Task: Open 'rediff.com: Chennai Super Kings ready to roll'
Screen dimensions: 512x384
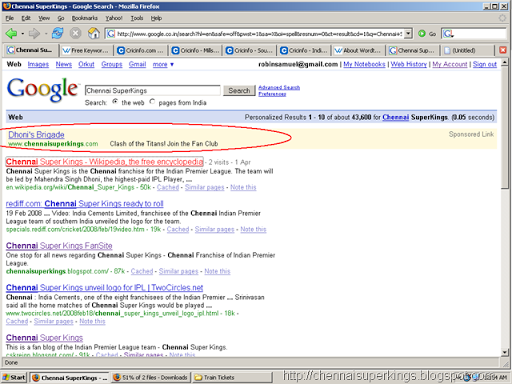Action: tap(85, 204)
